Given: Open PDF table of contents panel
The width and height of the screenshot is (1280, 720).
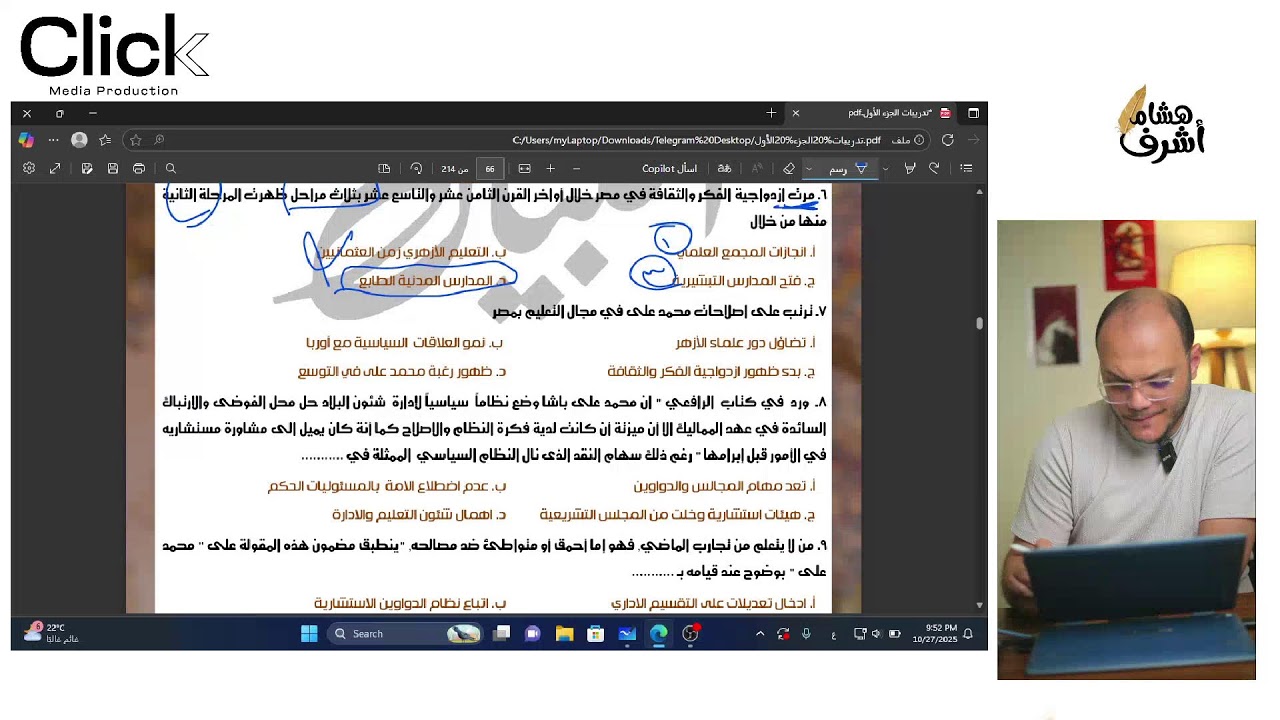Looking at the screenshot, I should [966, 168].
